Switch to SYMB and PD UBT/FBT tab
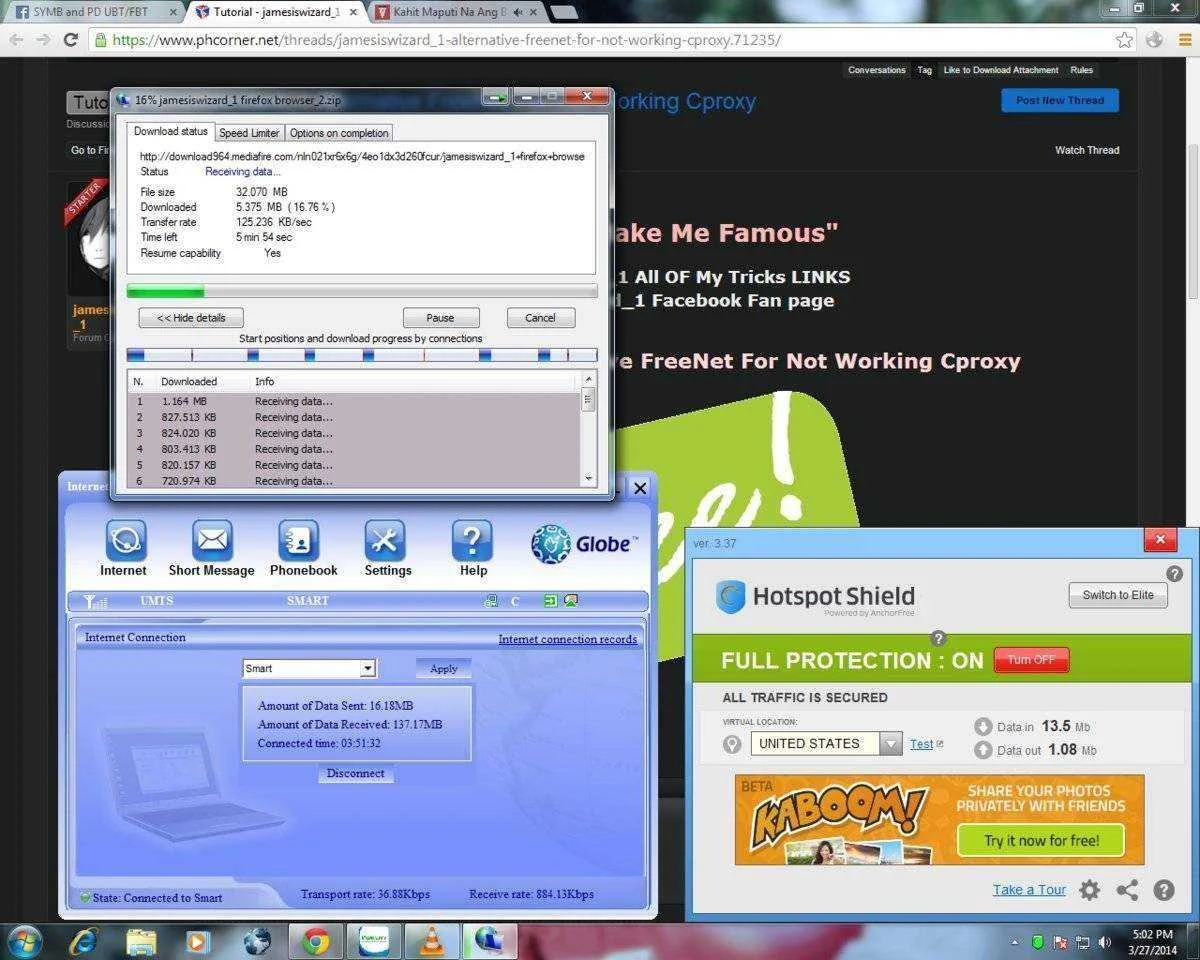This screenshot has width=1200, height=960. tap(91, 12)
